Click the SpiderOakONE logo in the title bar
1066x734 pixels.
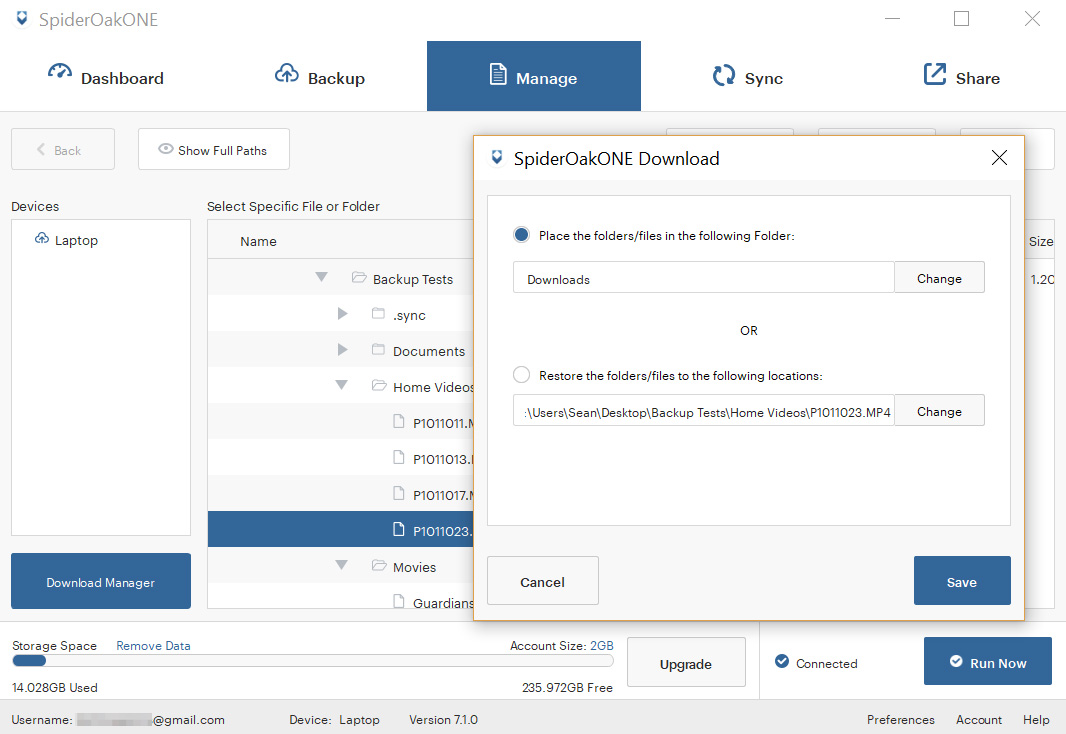point(22,19)
